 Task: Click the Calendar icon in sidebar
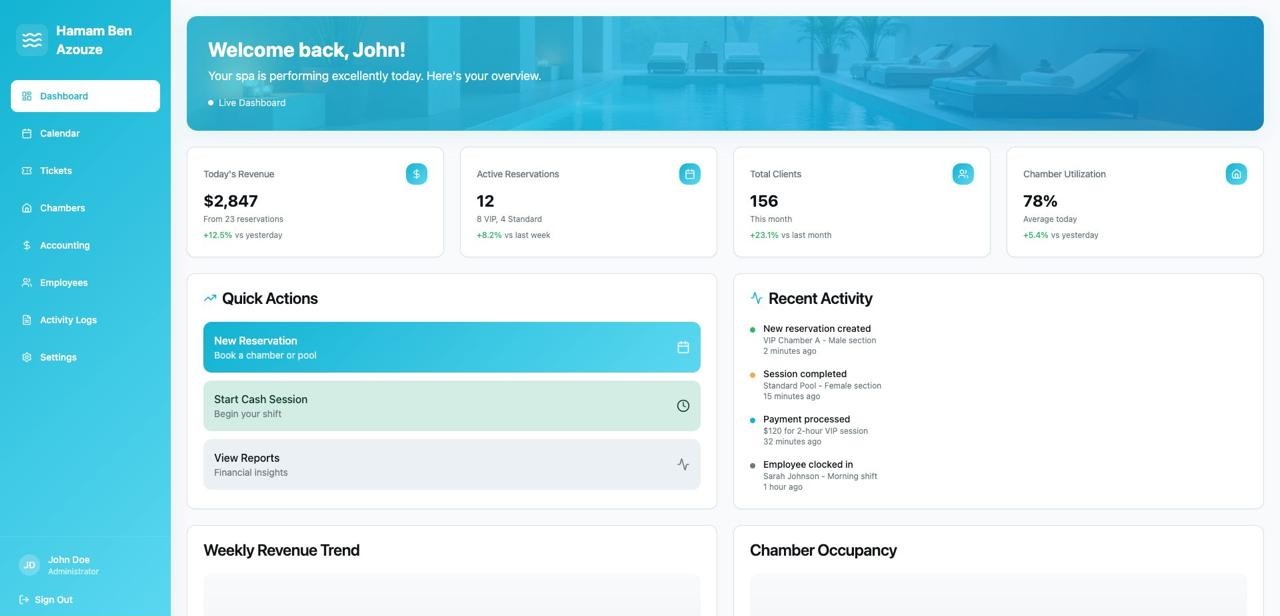click(x=27, y=133)
